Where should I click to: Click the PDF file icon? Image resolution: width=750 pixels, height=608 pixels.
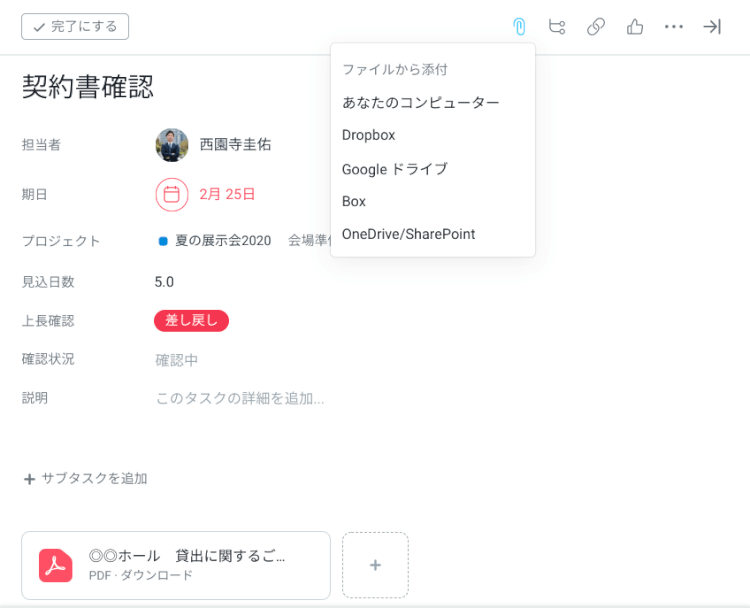click(x=55, y=565)
